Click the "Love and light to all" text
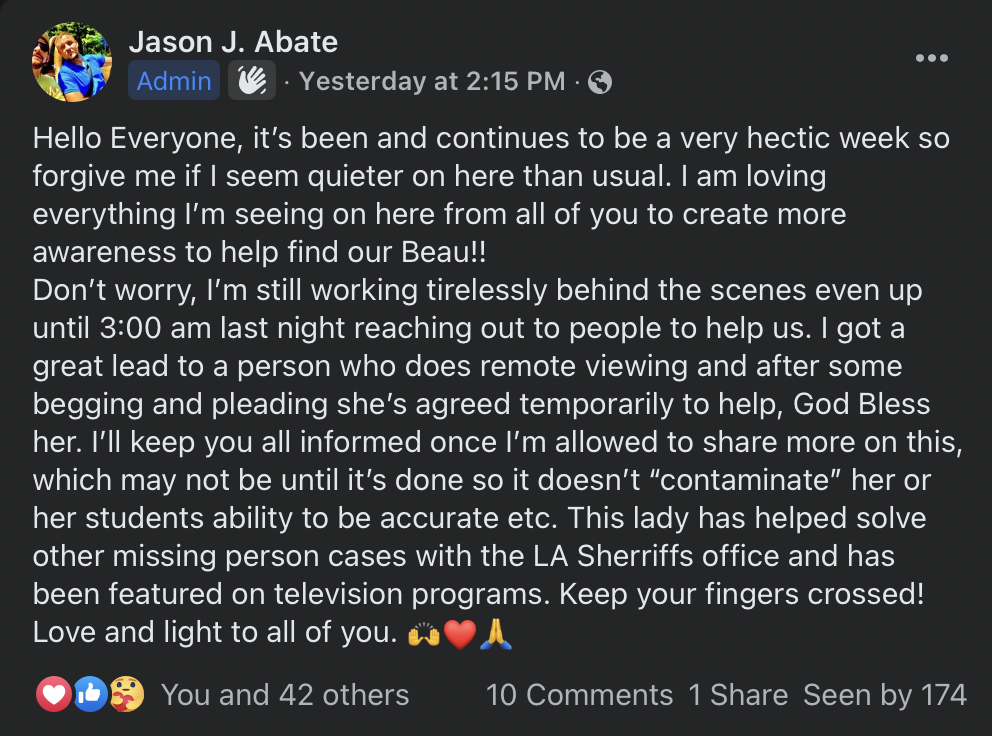 click(x=208, y=632)
